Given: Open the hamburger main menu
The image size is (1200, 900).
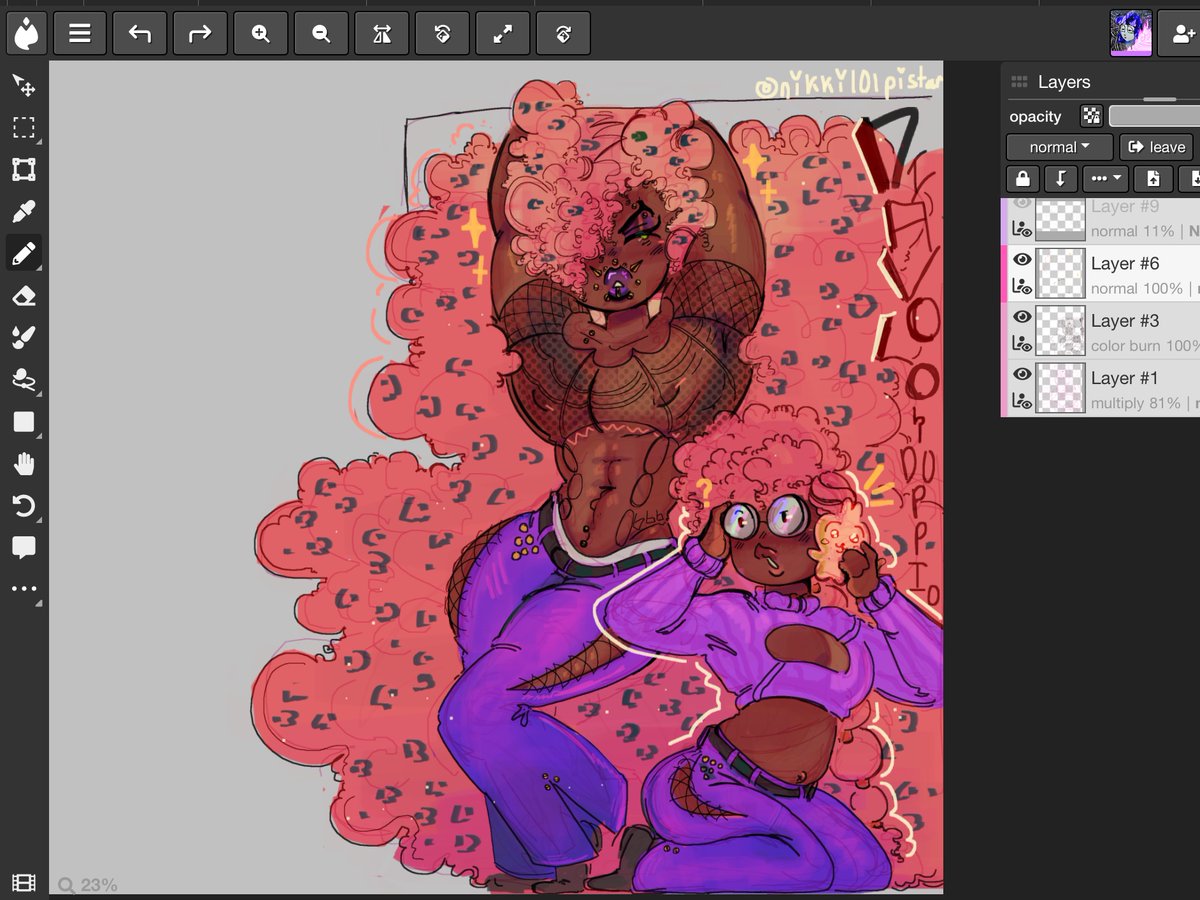Looking at the screenshot, I should tap(80, 33).
